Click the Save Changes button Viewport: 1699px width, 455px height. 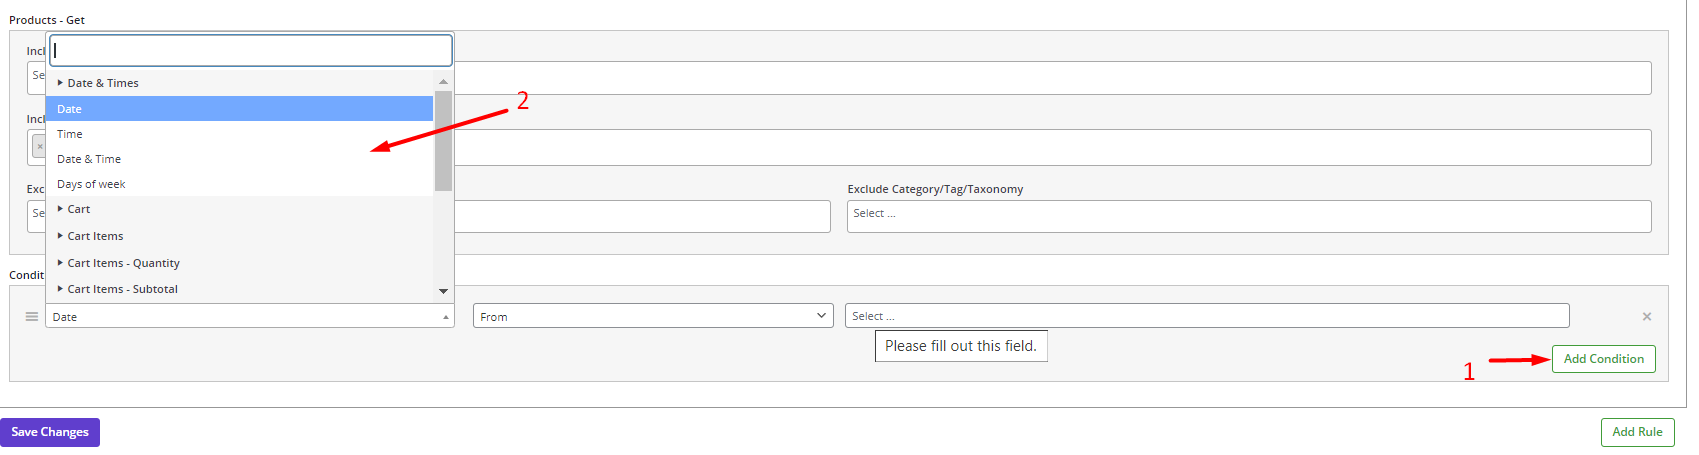point(50,432)
